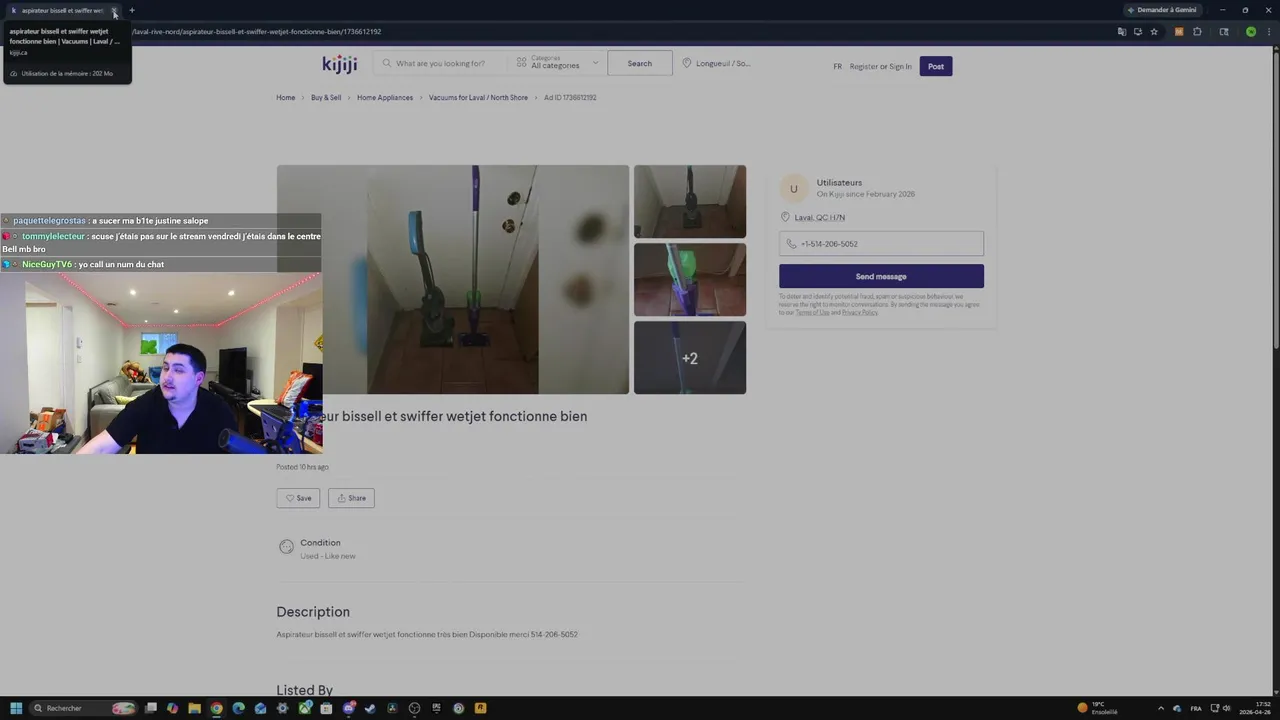Click the Post button
This screenshot has width=1280, height=720.
(x=936, y=67)
